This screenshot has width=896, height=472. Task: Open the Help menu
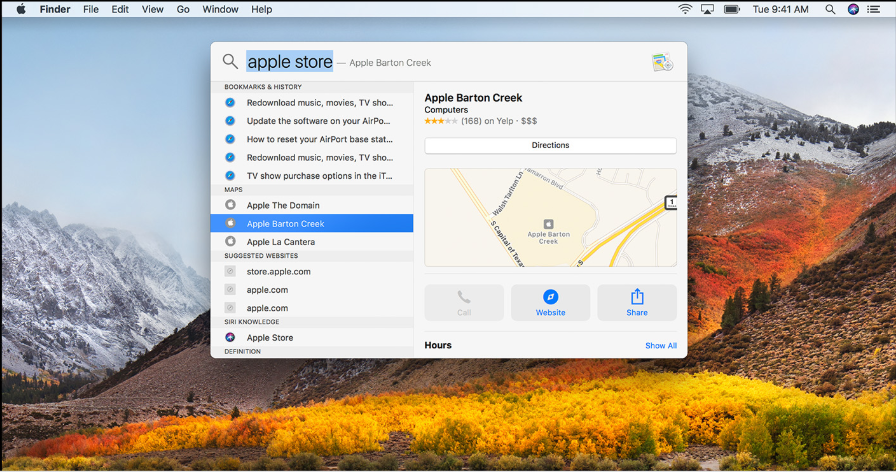(x=262, y=9)
